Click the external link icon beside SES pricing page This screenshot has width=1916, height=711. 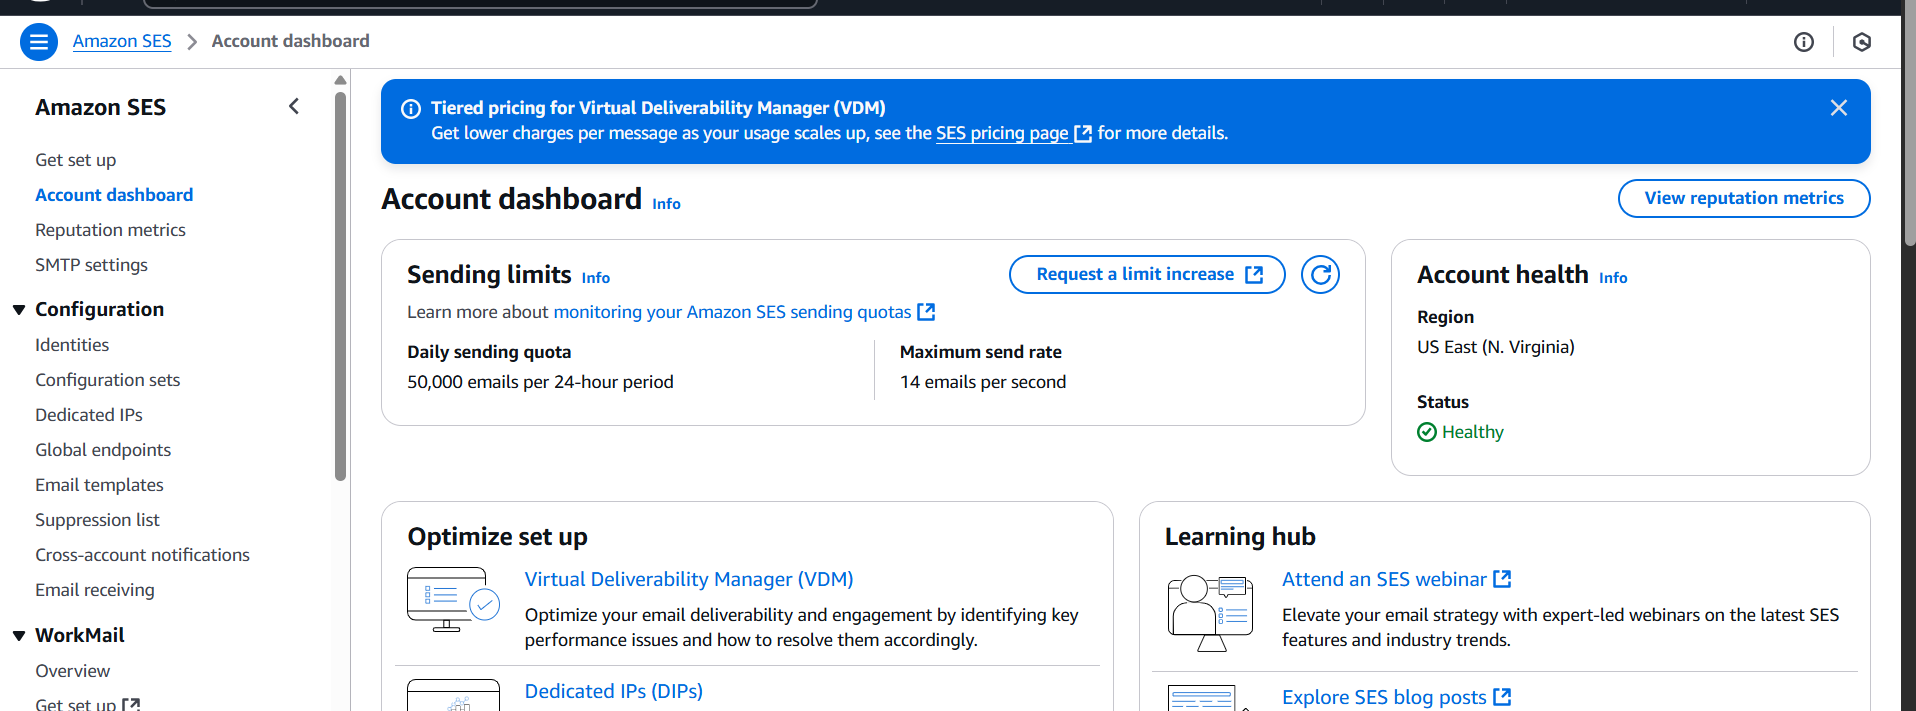pyautogui.click(x=1083, y=134)
